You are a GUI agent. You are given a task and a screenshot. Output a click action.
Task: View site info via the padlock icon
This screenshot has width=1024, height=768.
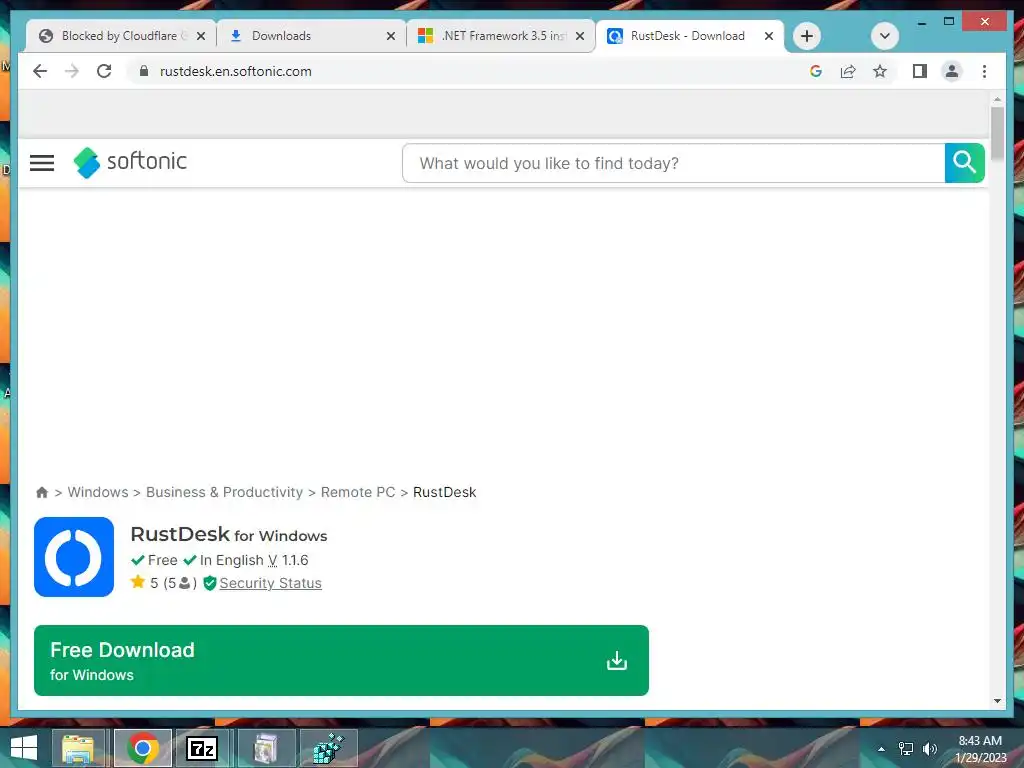coord(144,71)
